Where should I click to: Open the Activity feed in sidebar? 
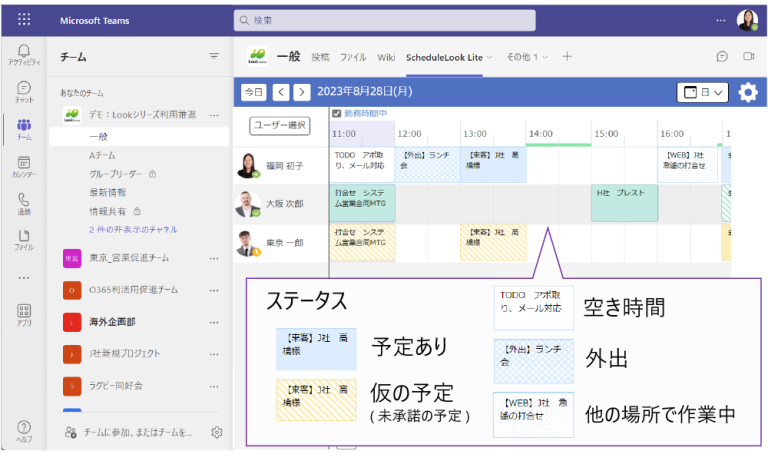click(x=24, y=54)
